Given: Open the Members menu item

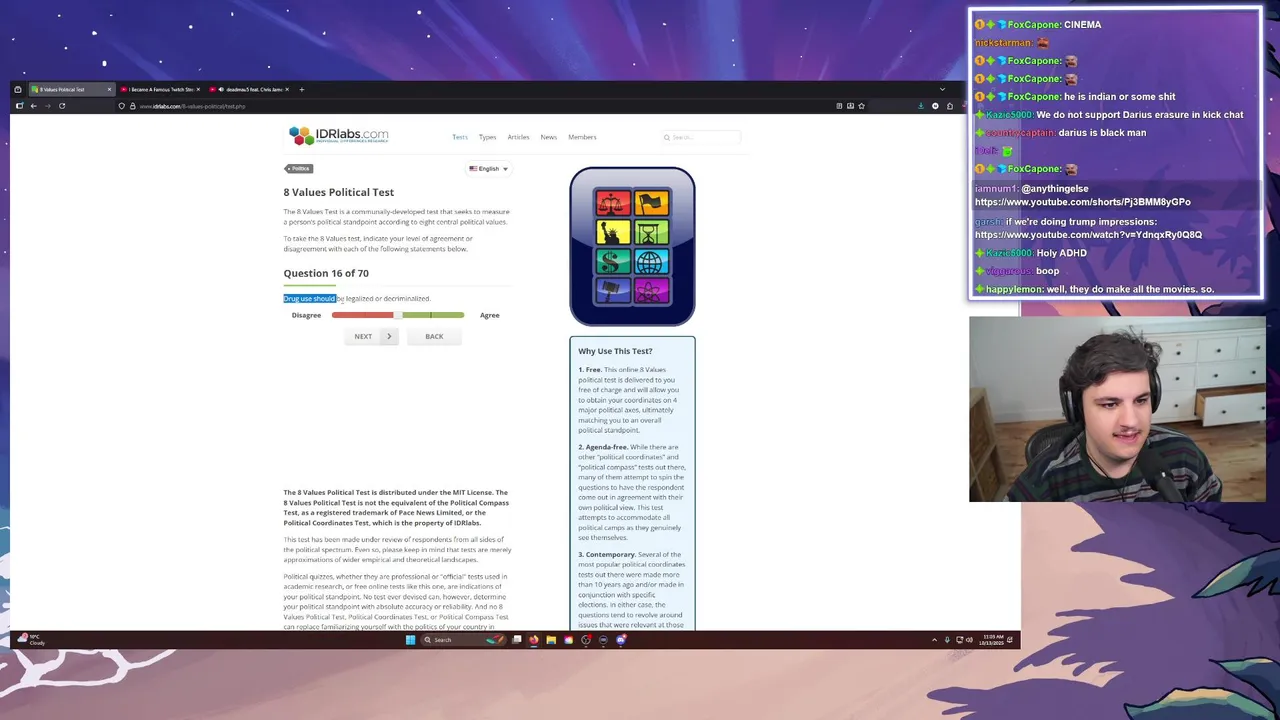Looking at the screenshot, I should coord(582,137).
